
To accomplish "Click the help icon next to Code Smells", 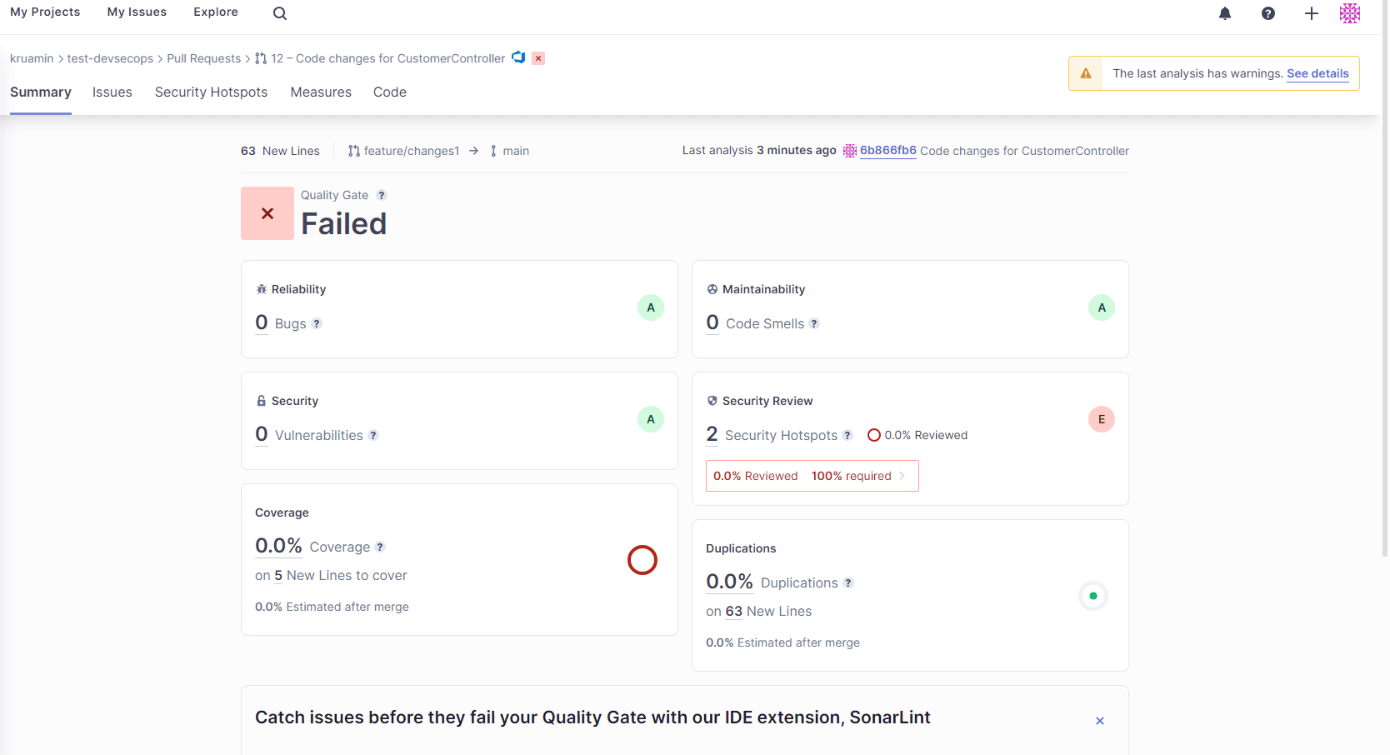I will tap(814, 324).
